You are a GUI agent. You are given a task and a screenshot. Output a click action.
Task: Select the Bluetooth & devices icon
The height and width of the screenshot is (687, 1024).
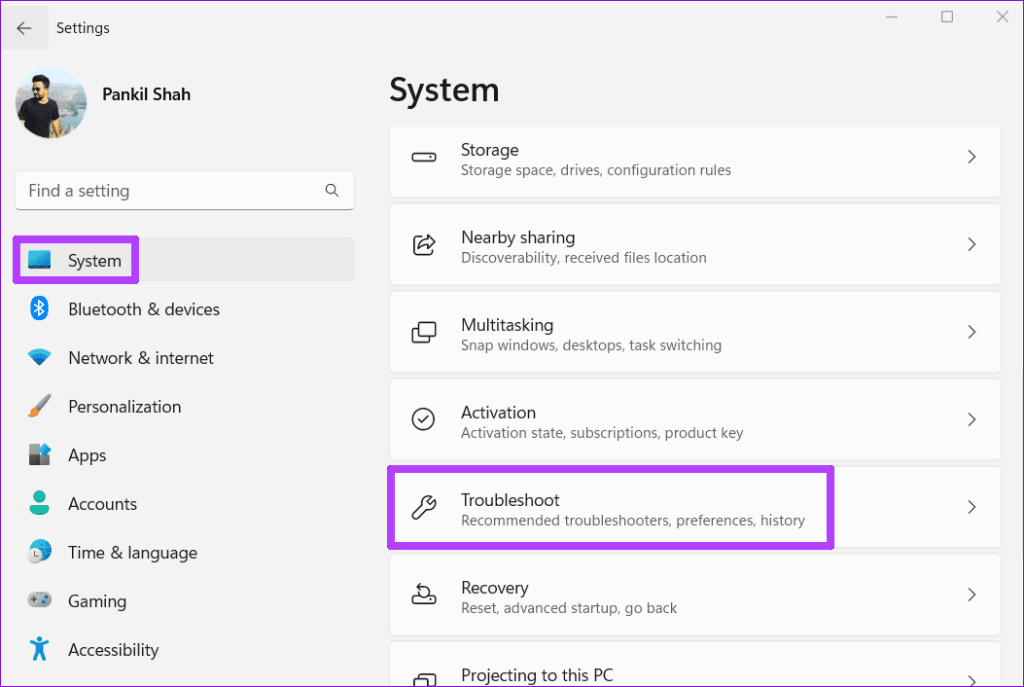coord(40,309)
